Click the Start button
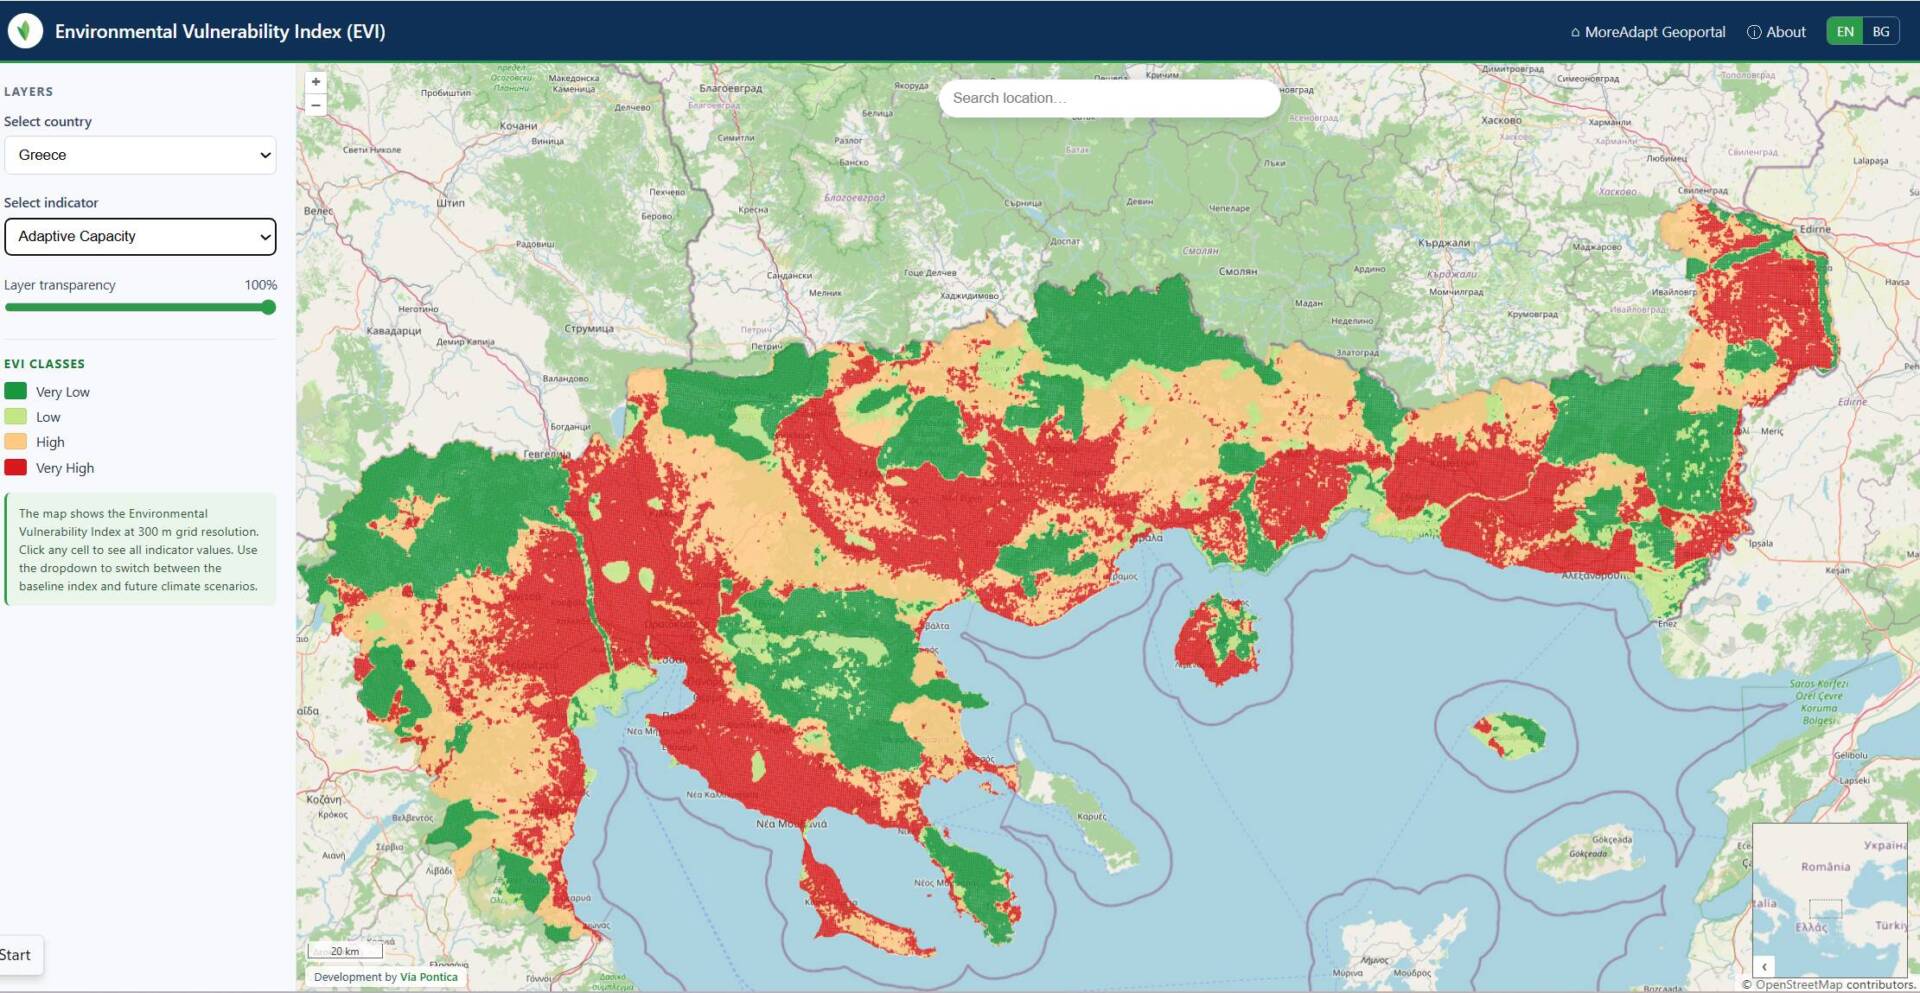 click(17, 955)
